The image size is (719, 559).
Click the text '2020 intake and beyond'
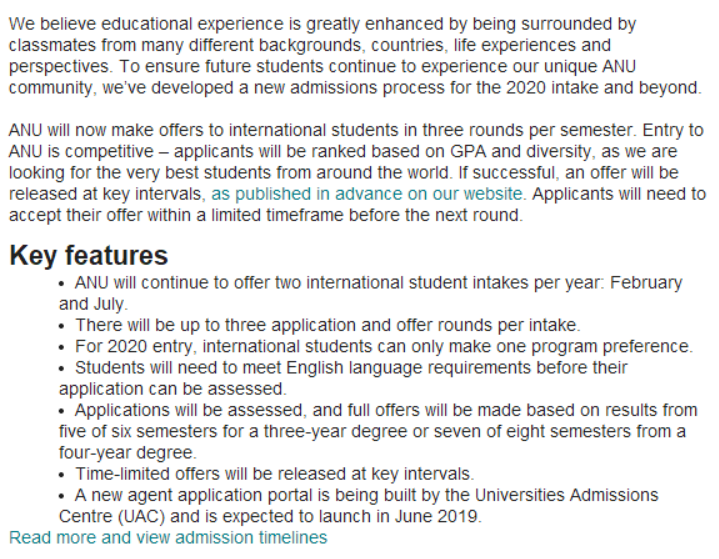pos(603,87)
